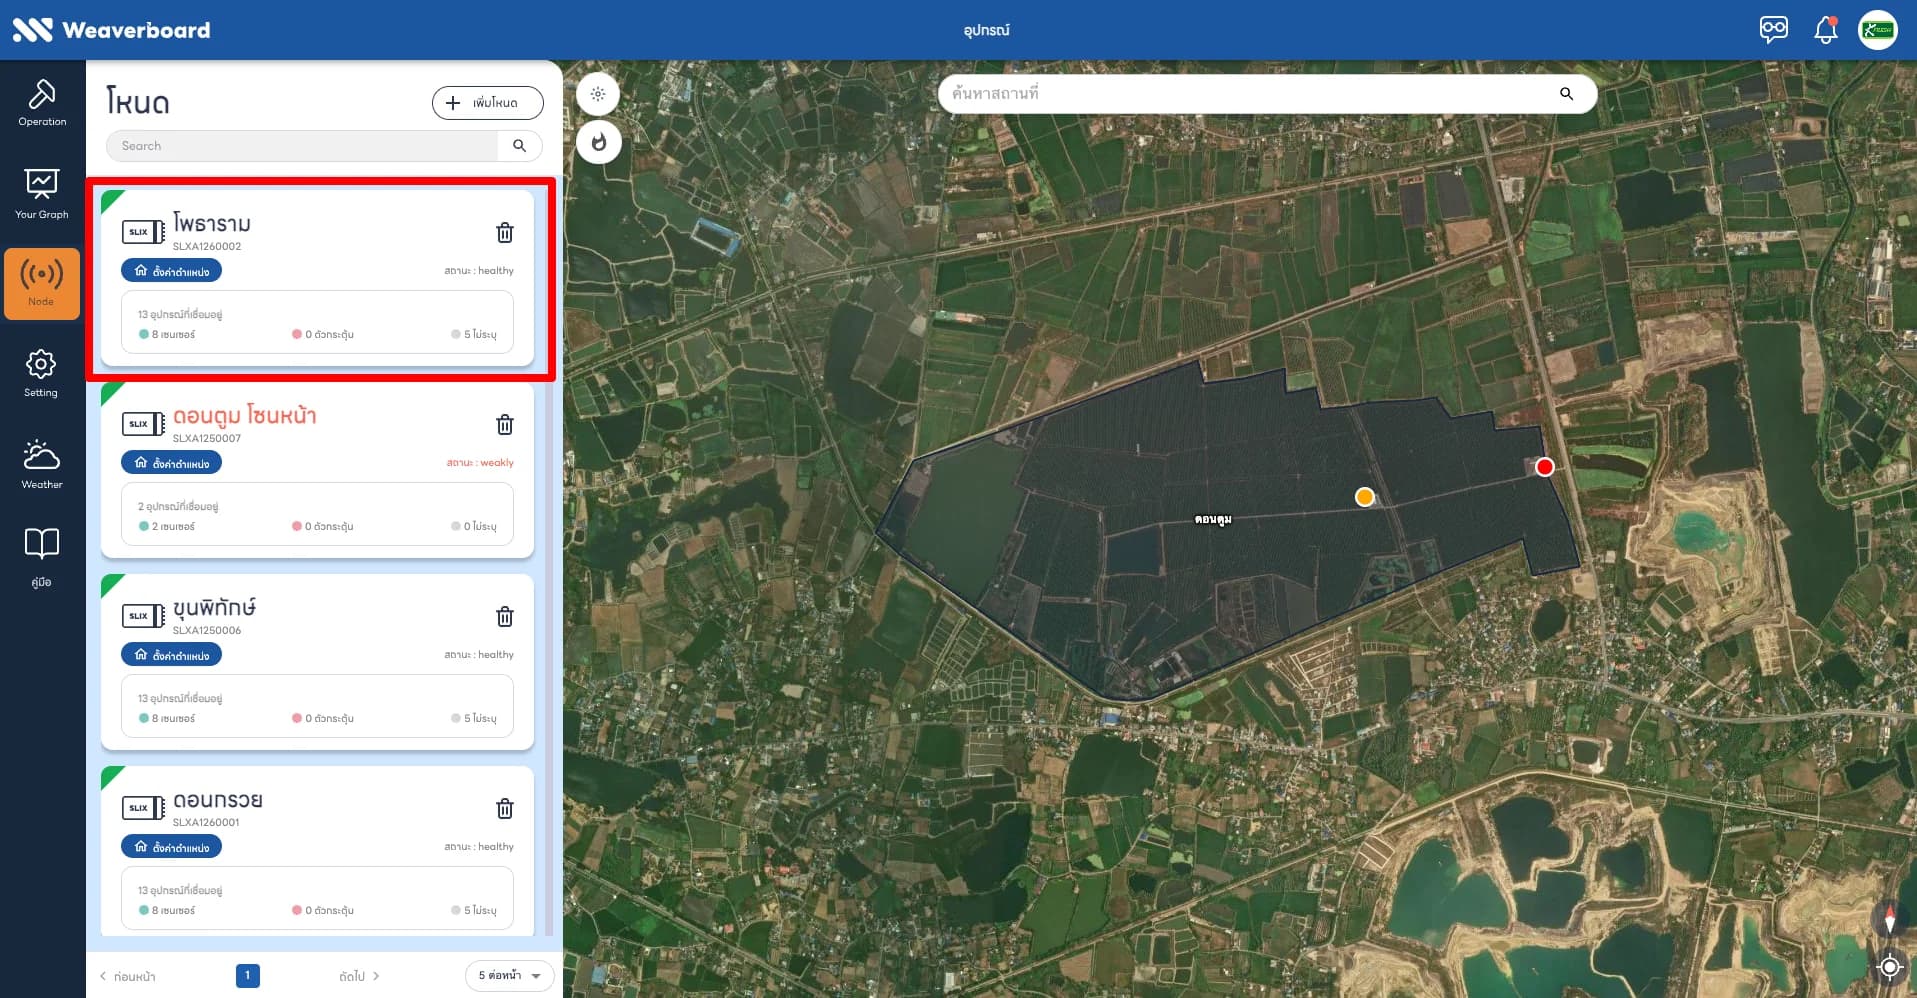Image resolution: width=1917 pixels, height=998 pixels.
Task: Click the orange map marker
Action: pyautogui.click(x=1365, y=497)
